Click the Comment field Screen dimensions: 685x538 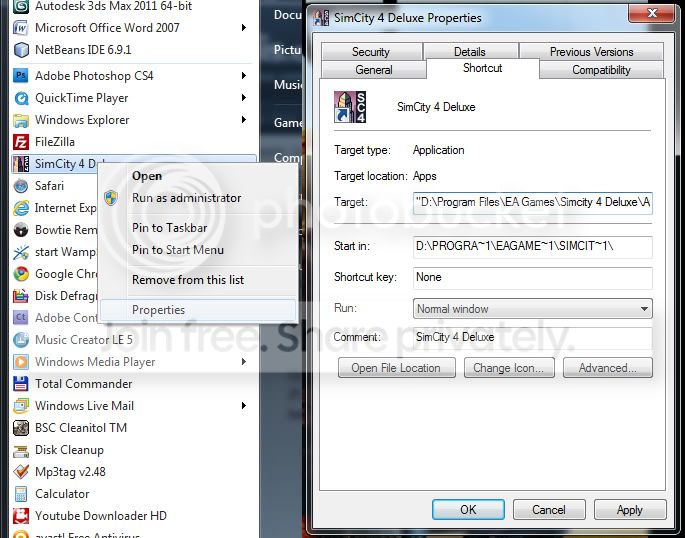(533, 338)
